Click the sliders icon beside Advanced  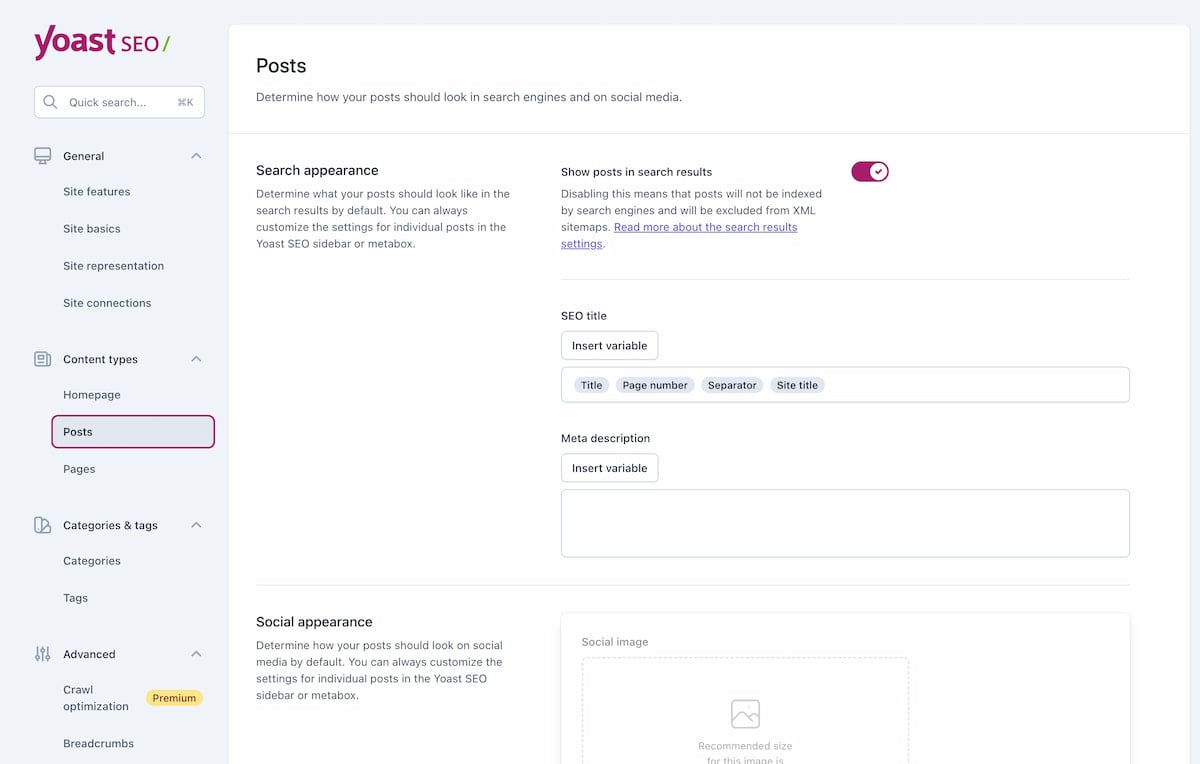pos(41,654)
